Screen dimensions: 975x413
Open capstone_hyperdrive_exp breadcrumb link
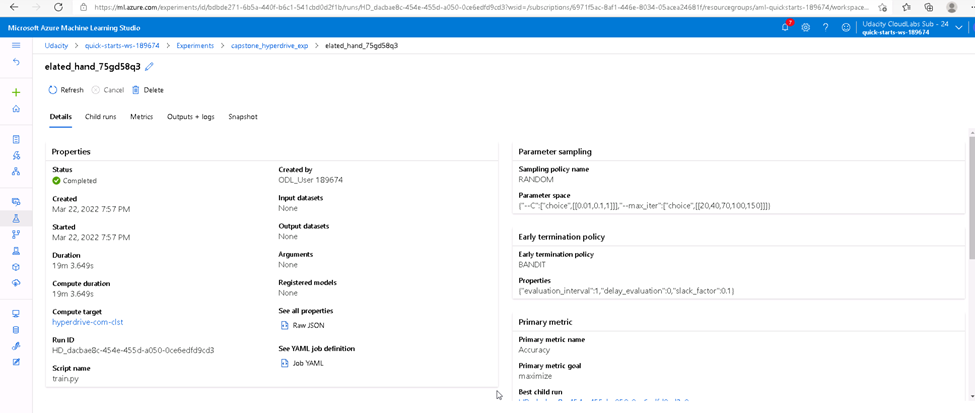[x=269, y=46]
